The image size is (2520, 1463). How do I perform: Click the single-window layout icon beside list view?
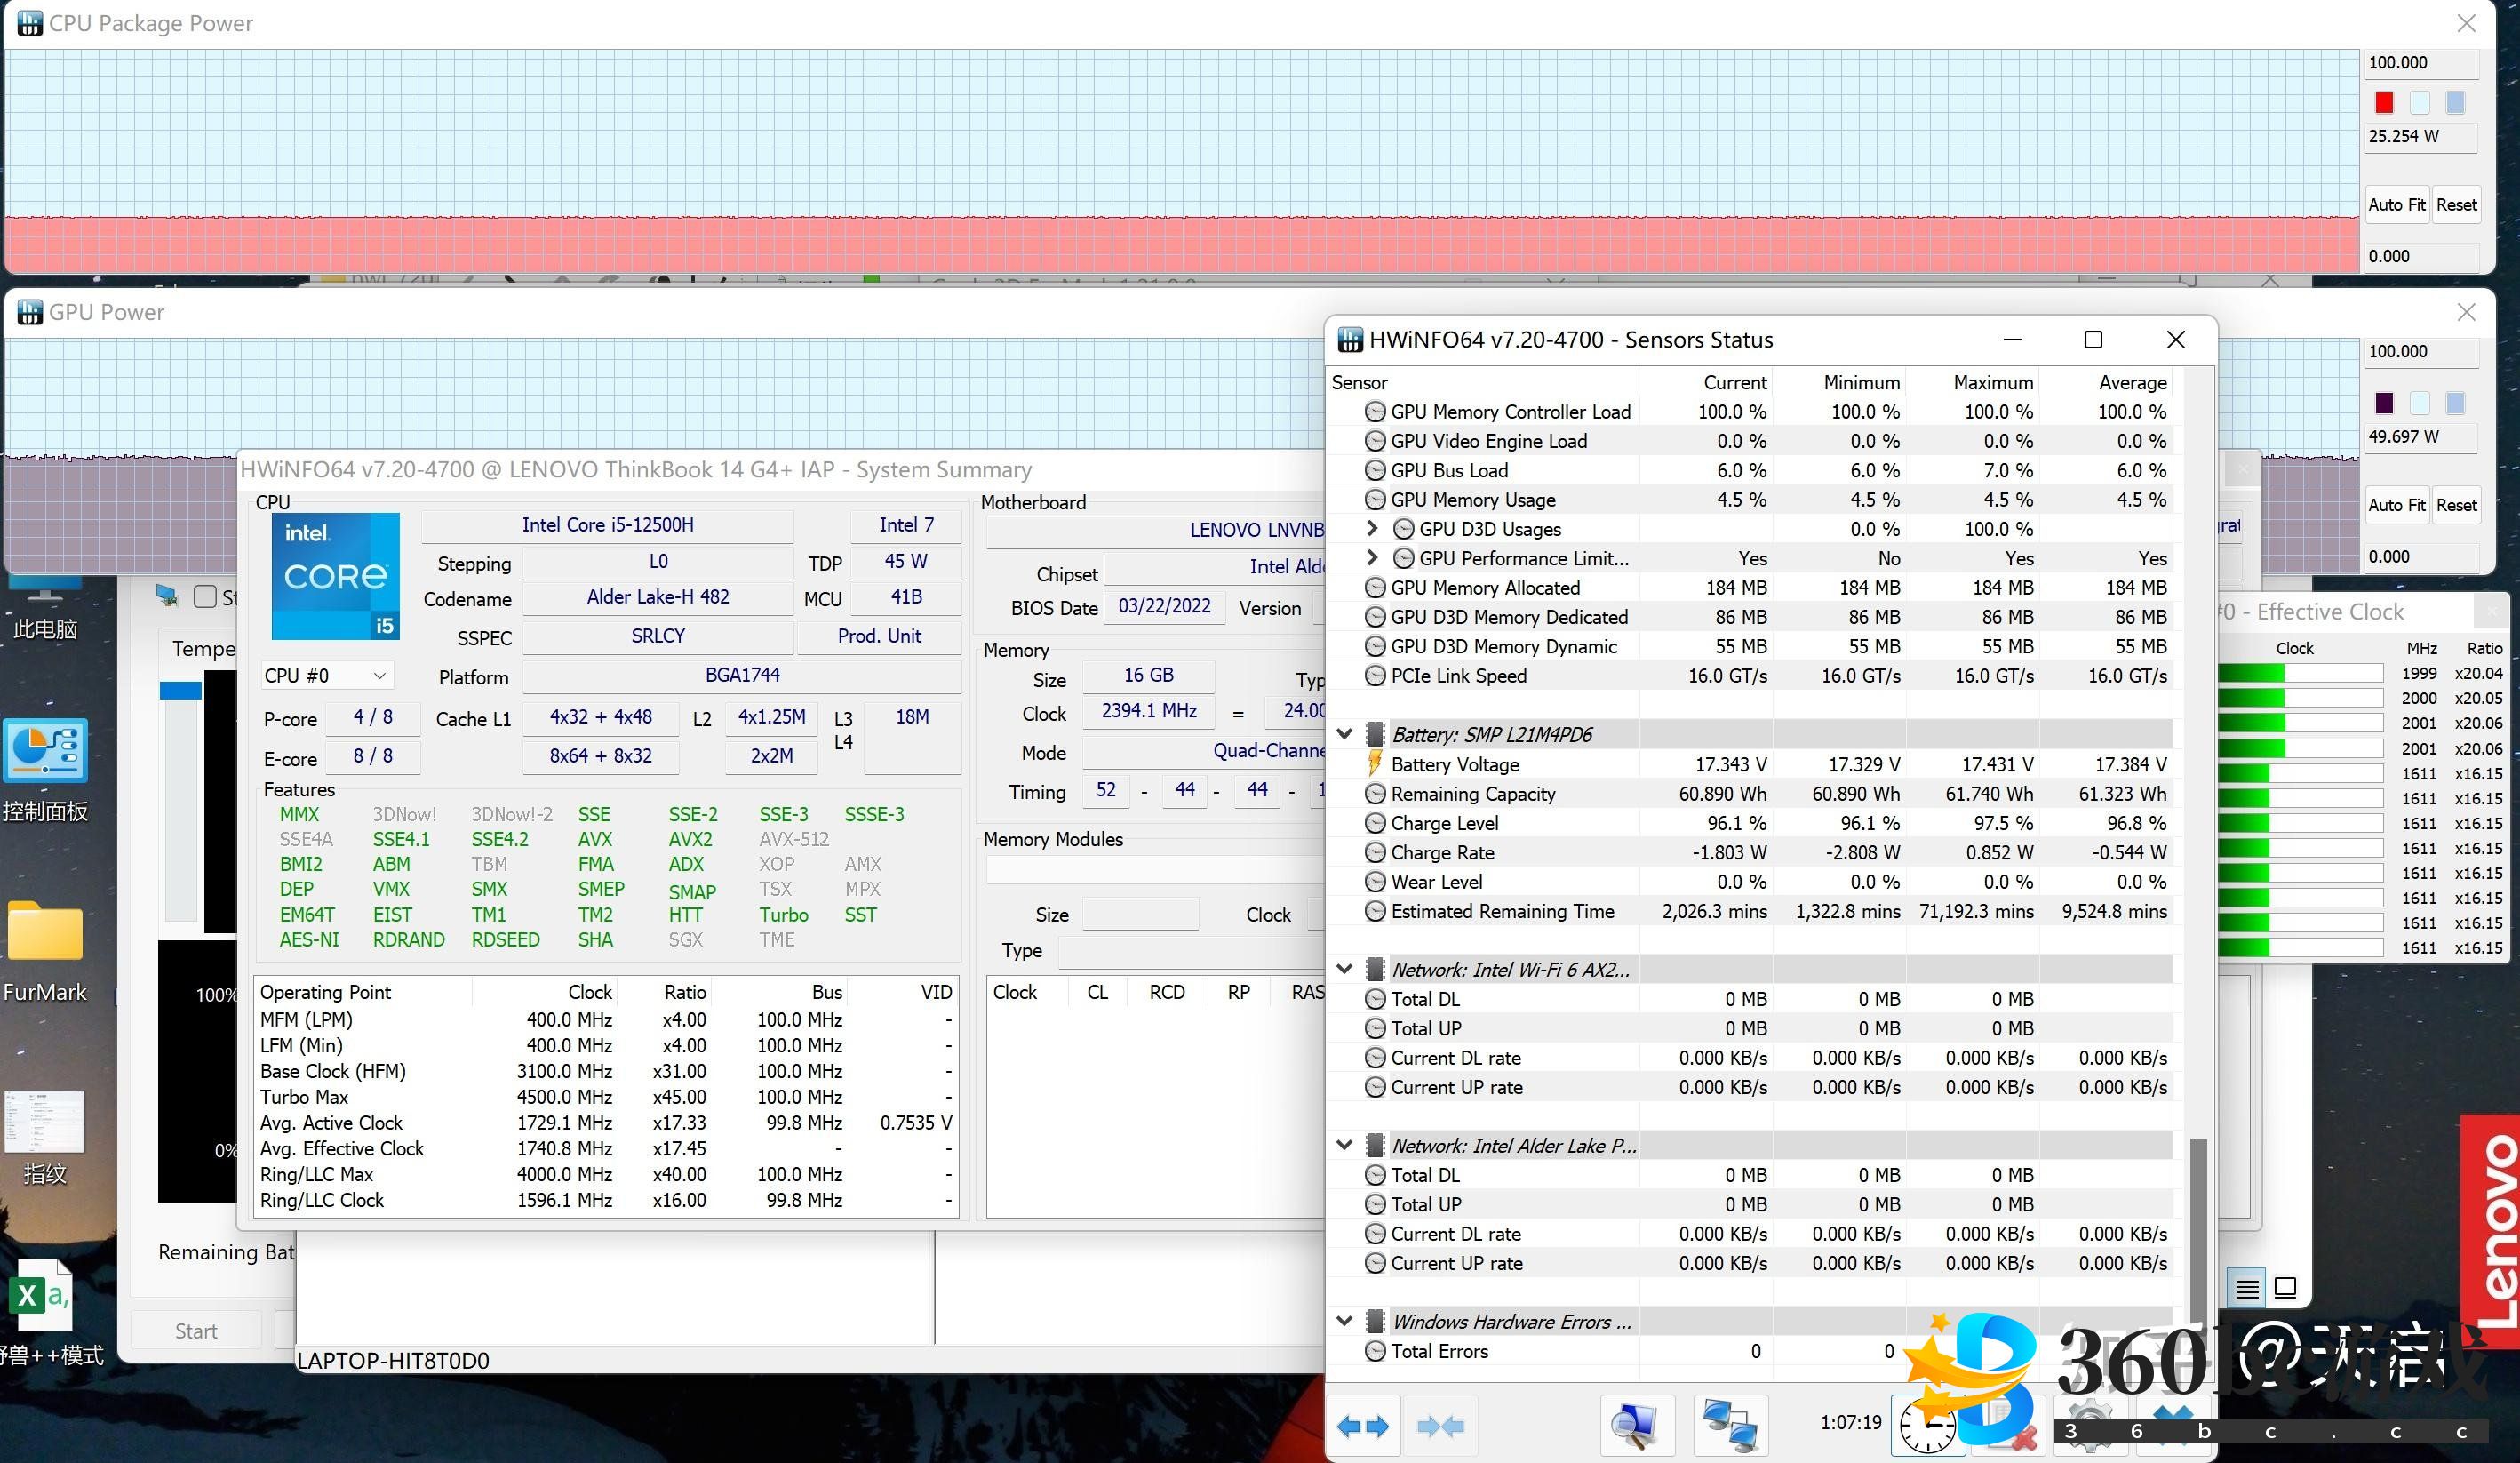(x=2285, y=1288)
